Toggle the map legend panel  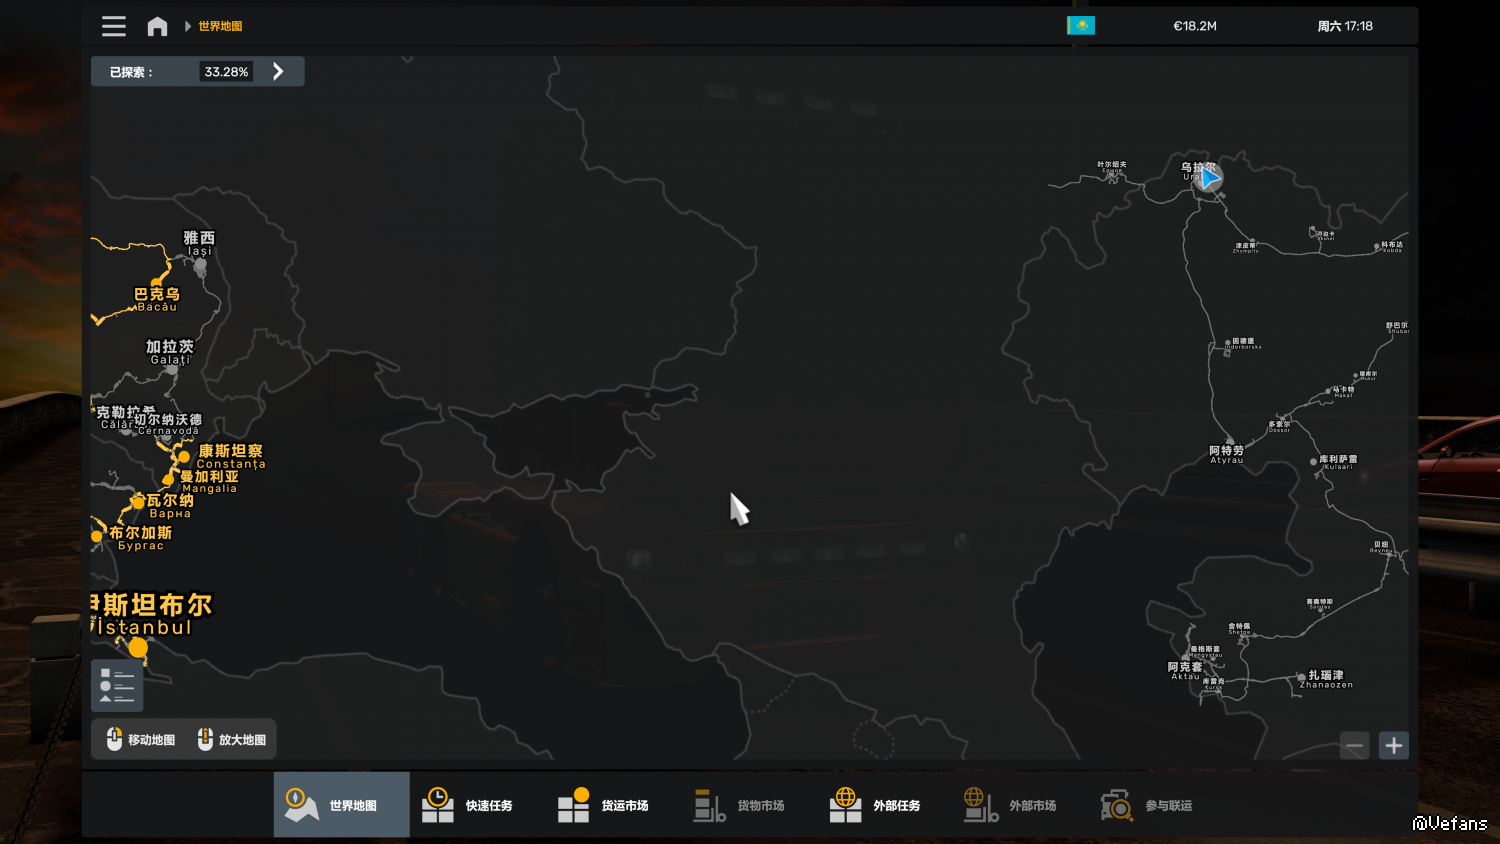[x=117, y=685]
